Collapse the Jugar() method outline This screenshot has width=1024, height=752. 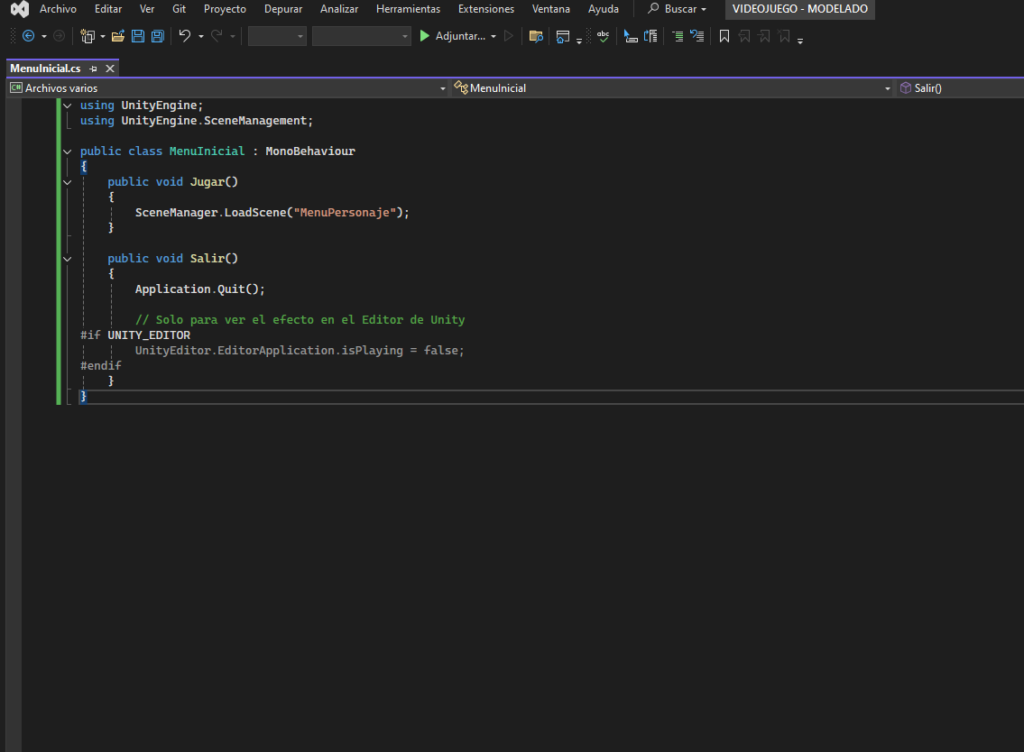tap(67, 182)
